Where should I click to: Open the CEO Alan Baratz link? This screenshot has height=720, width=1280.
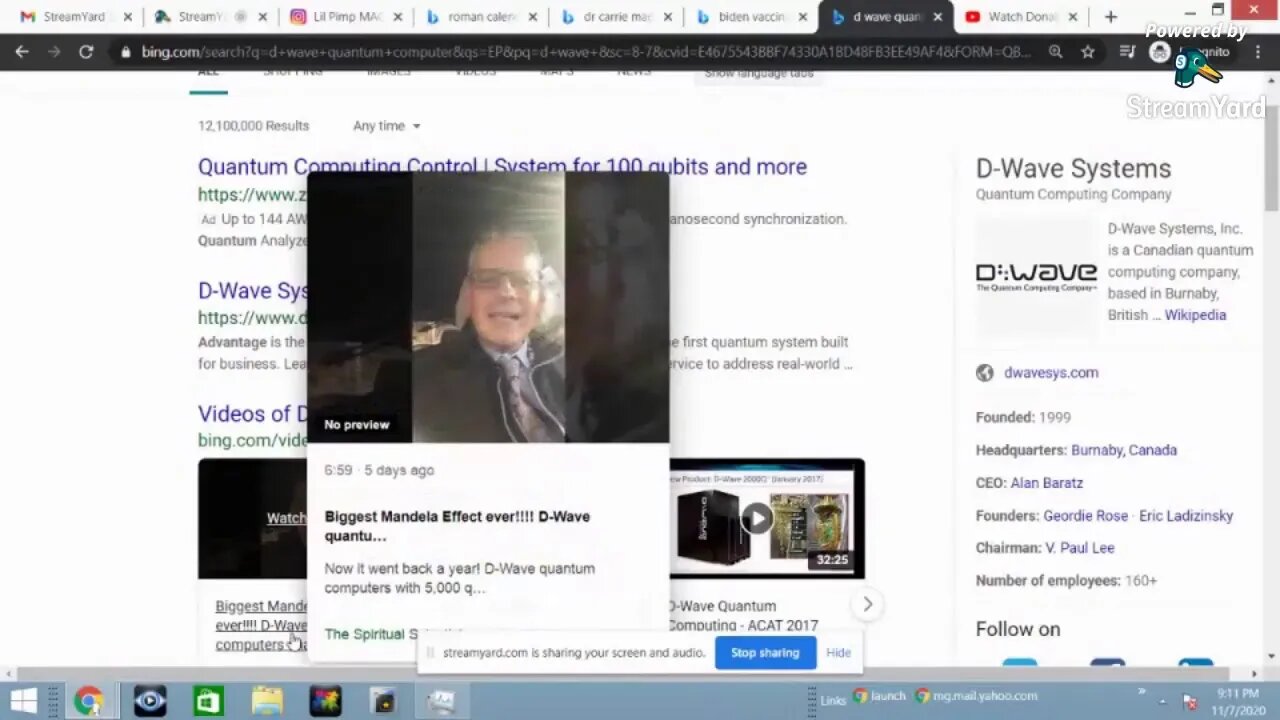click(x=1046, y=483)
